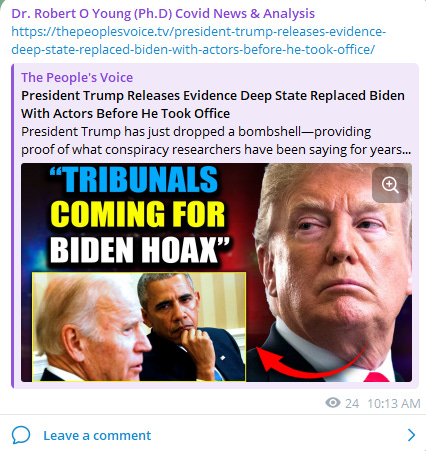
Task: Open the Dr. Robert O Young channel name
Action: tap(163, 13)
